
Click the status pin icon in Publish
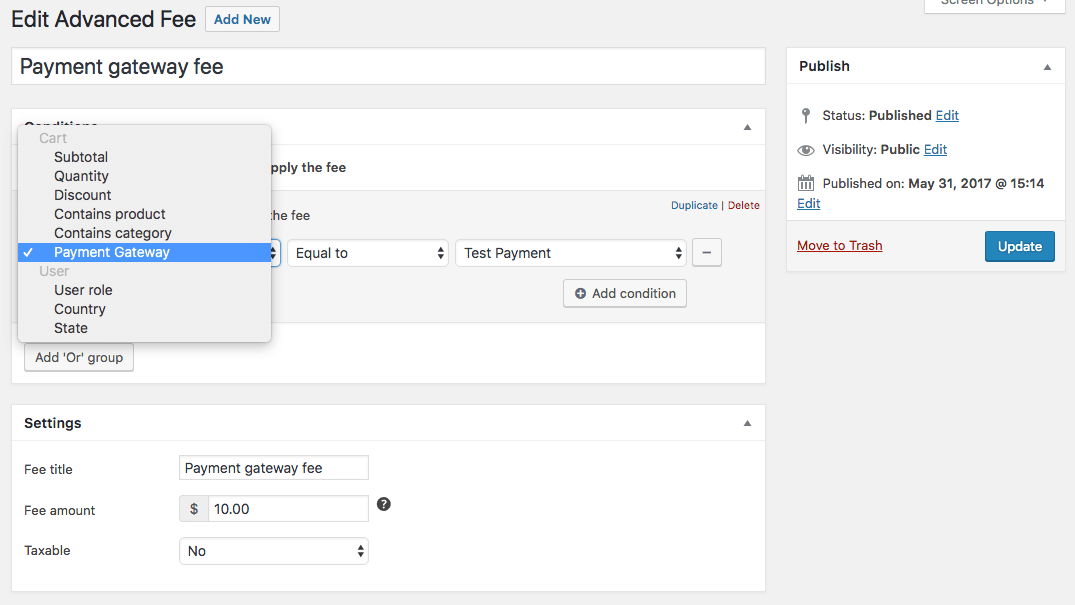coord(806,115)
